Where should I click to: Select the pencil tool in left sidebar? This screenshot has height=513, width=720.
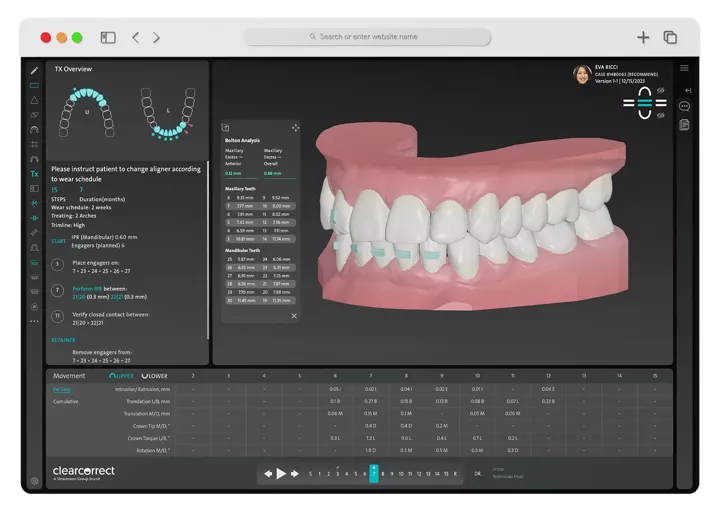coord(34,71)
